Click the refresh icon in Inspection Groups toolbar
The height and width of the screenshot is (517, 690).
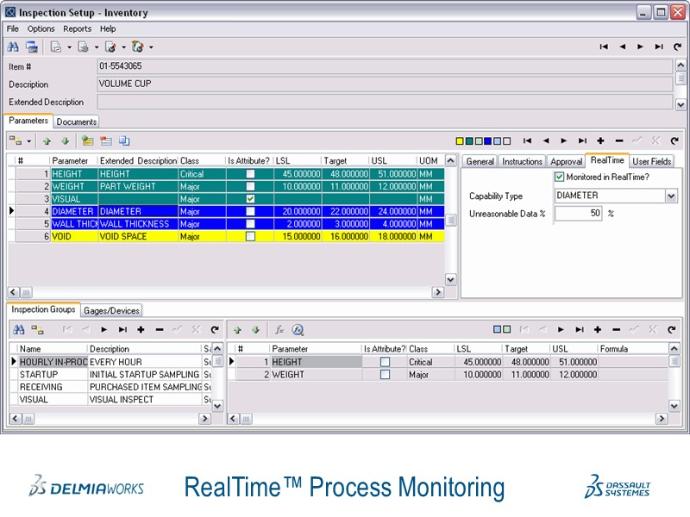pyautogui.click(x=213, y=329)
